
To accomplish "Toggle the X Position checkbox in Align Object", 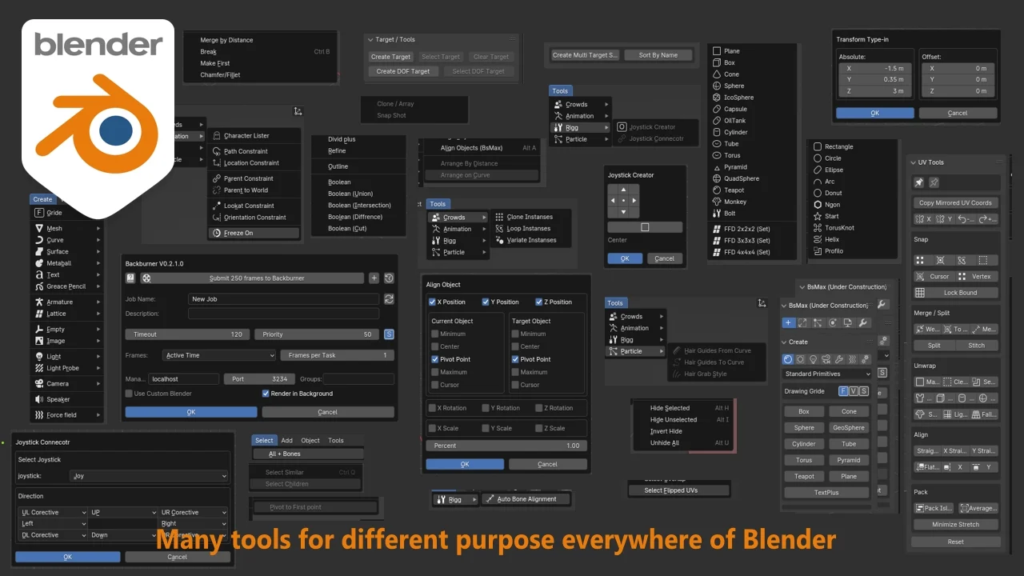I will tap(432, 302).
